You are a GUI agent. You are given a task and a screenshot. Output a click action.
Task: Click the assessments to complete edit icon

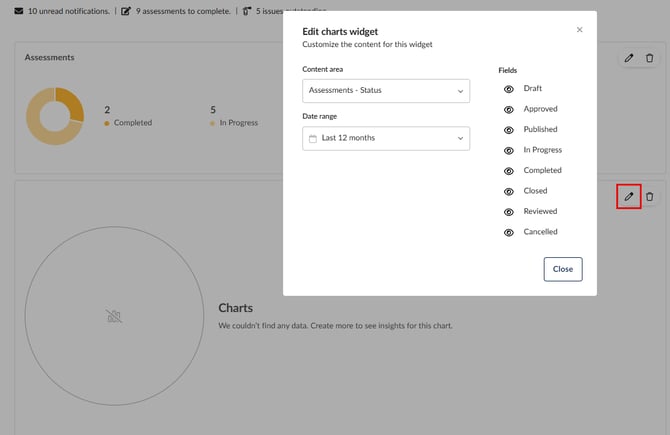pos(126,11)
